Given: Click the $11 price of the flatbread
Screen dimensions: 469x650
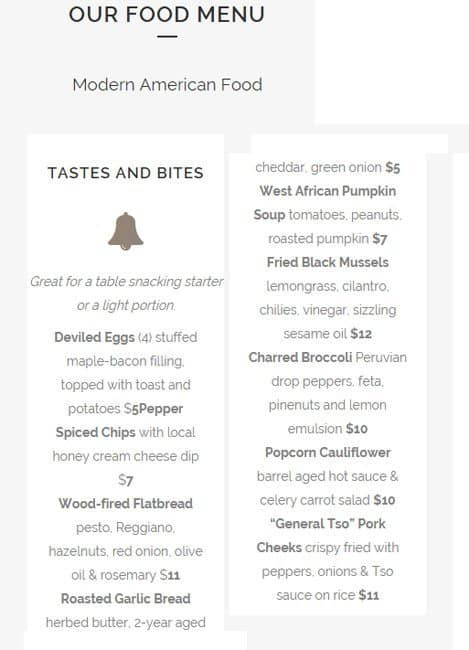Looking at the screenshot, I should 170,575.
